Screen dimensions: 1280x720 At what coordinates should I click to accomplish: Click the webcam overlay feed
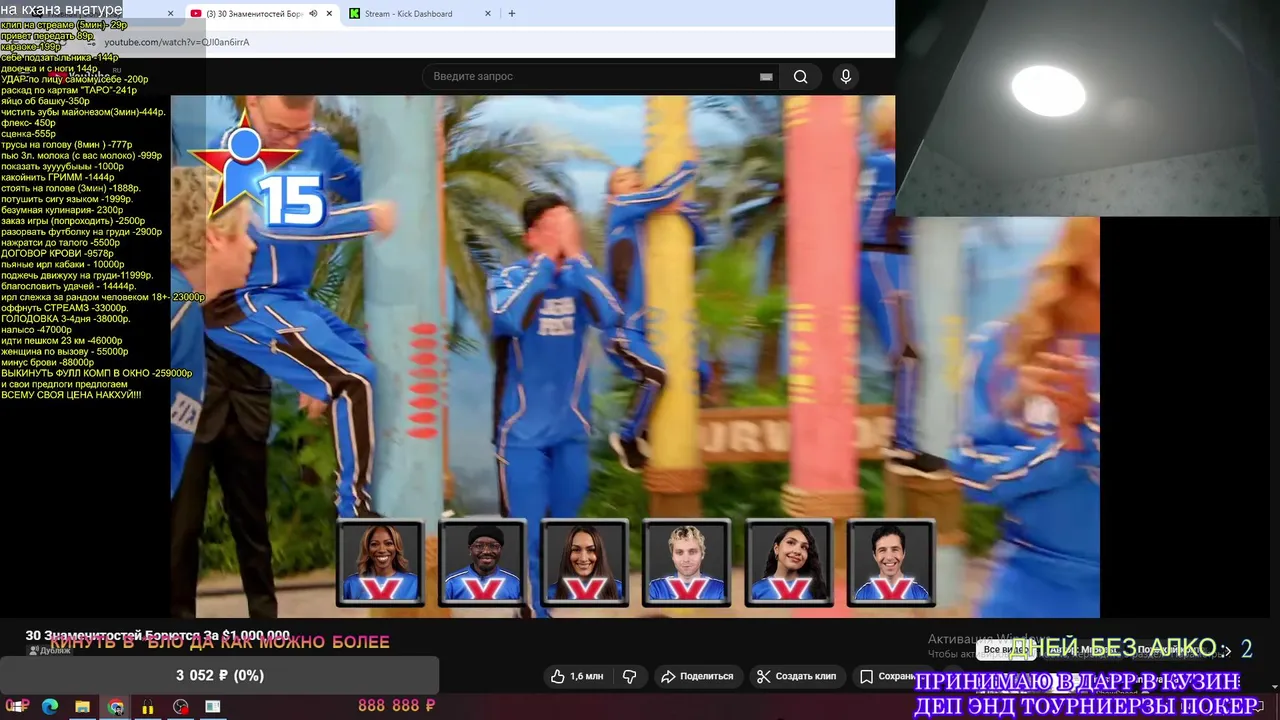(1087, 108)
